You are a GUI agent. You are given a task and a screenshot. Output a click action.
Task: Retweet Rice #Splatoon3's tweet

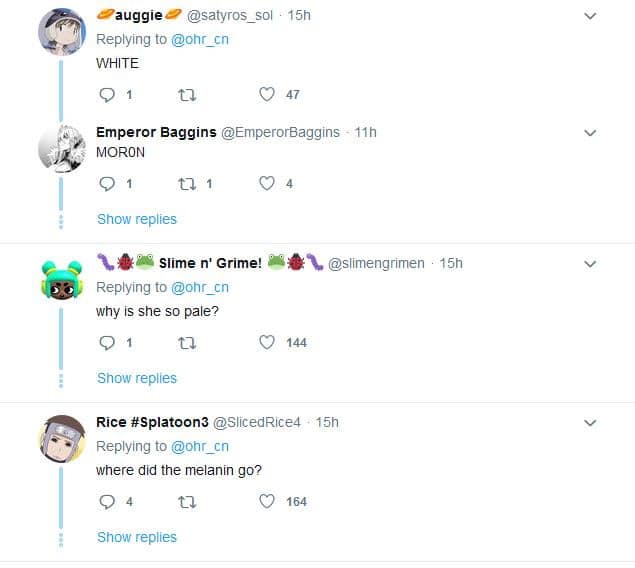(x=186, y=502)
